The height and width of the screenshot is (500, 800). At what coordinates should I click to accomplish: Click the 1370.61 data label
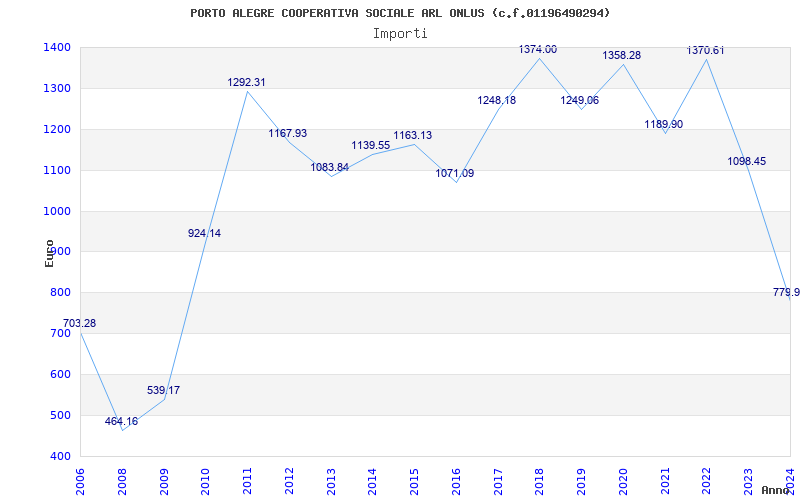point(705,51)
